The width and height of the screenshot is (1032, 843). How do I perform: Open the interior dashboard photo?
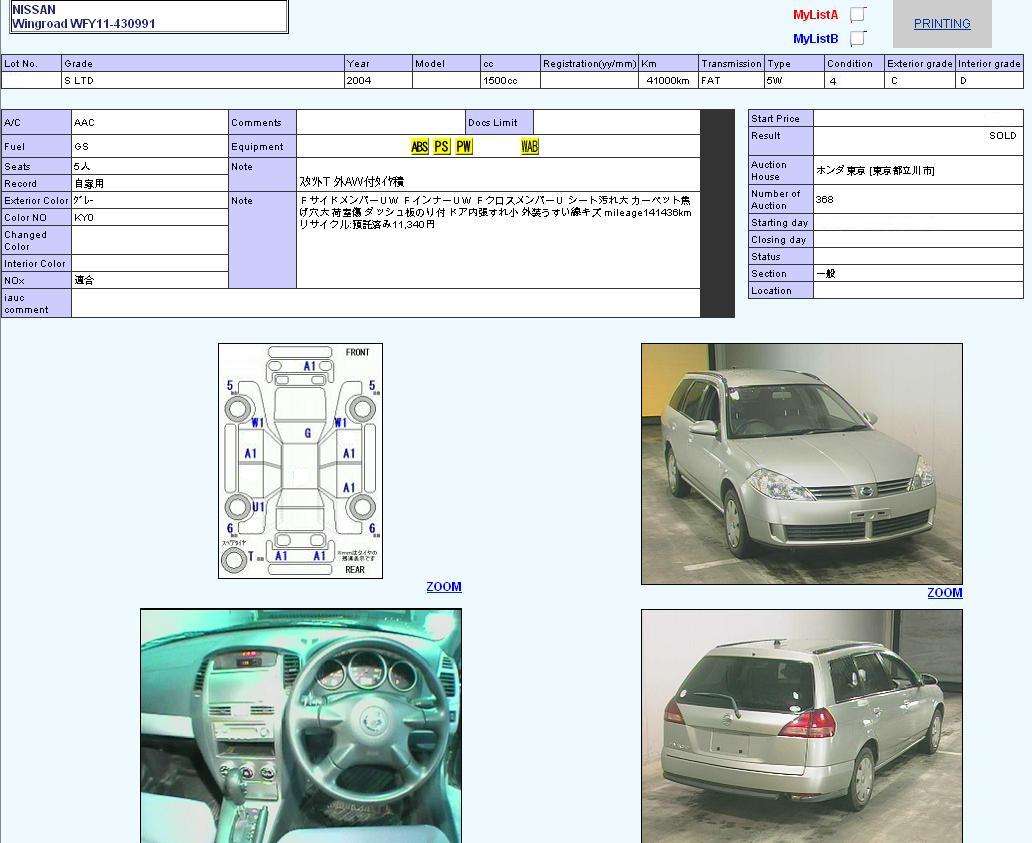pos(301,726)
